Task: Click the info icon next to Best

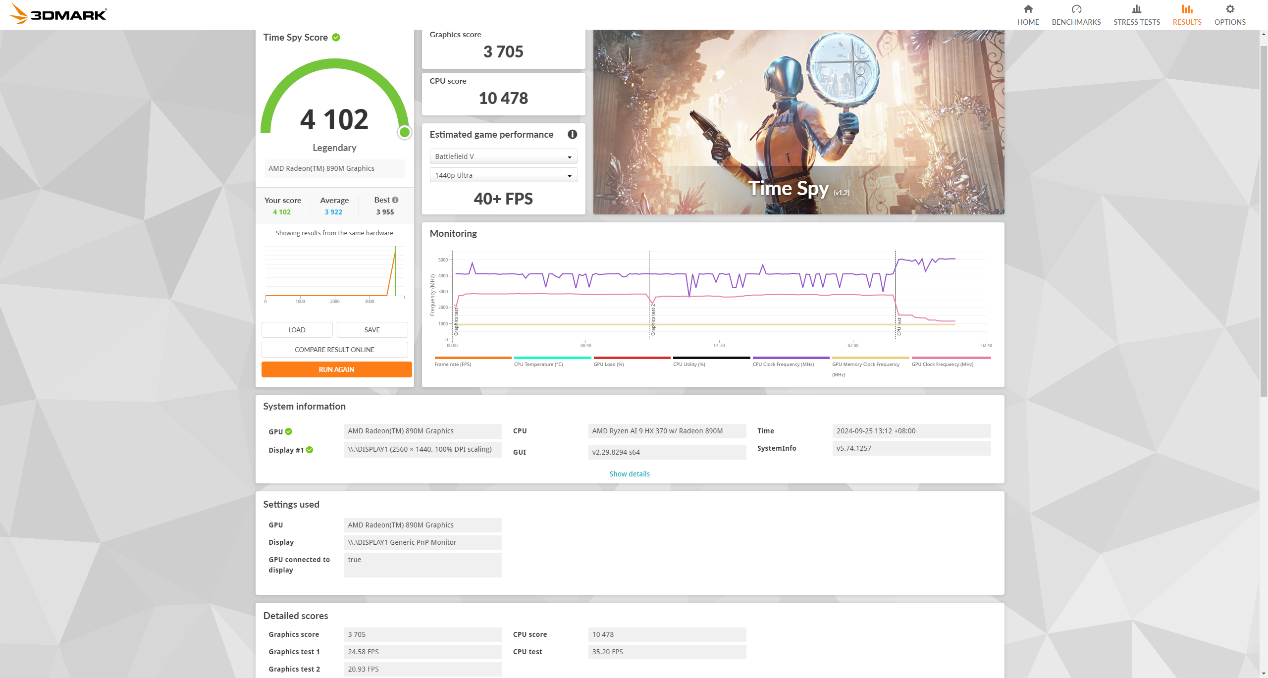Action: coord(395,200)
